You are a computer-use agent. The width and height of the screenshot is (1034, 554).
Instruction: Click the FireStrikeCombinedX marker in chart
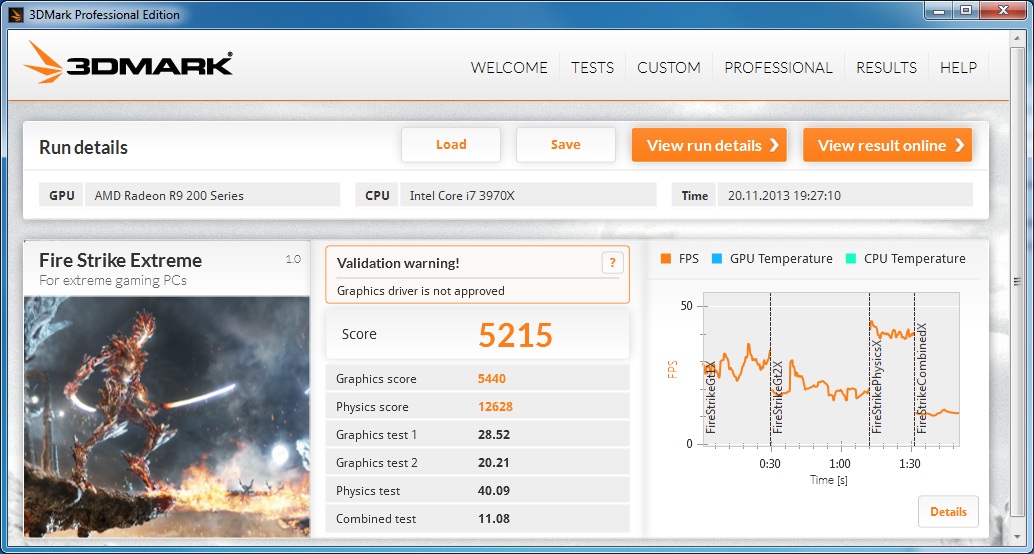pos(922,378)
